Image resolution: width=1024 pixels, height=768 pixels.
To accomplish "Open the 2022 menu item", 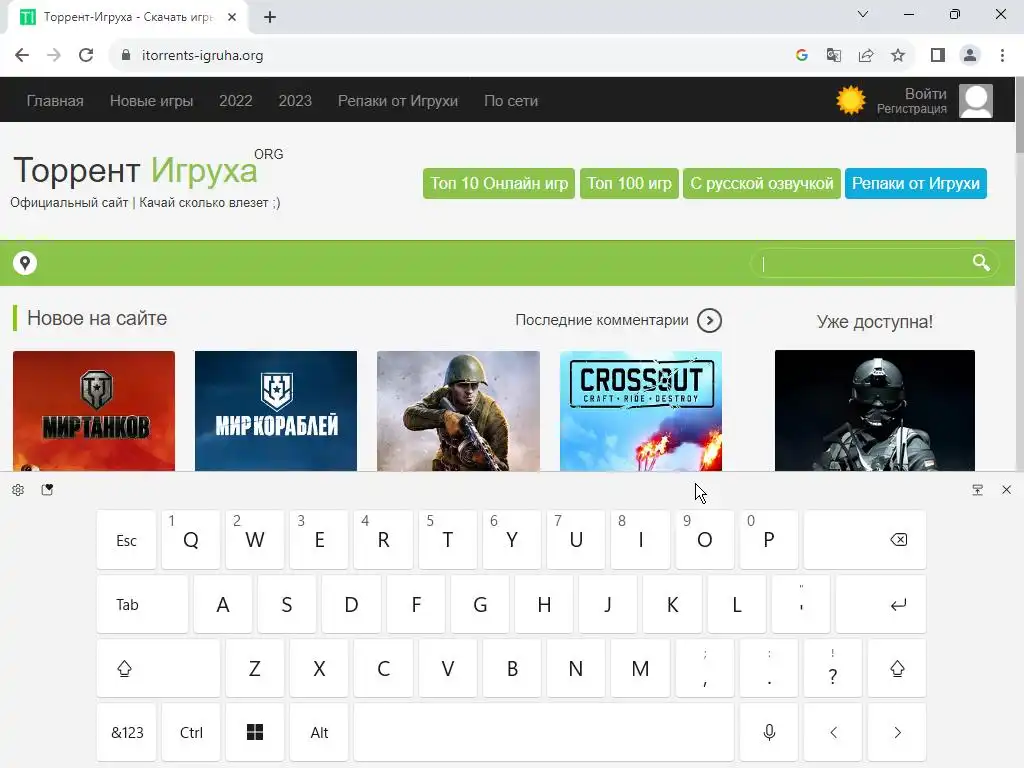I will pyautogui.click(x=236, y=101).
